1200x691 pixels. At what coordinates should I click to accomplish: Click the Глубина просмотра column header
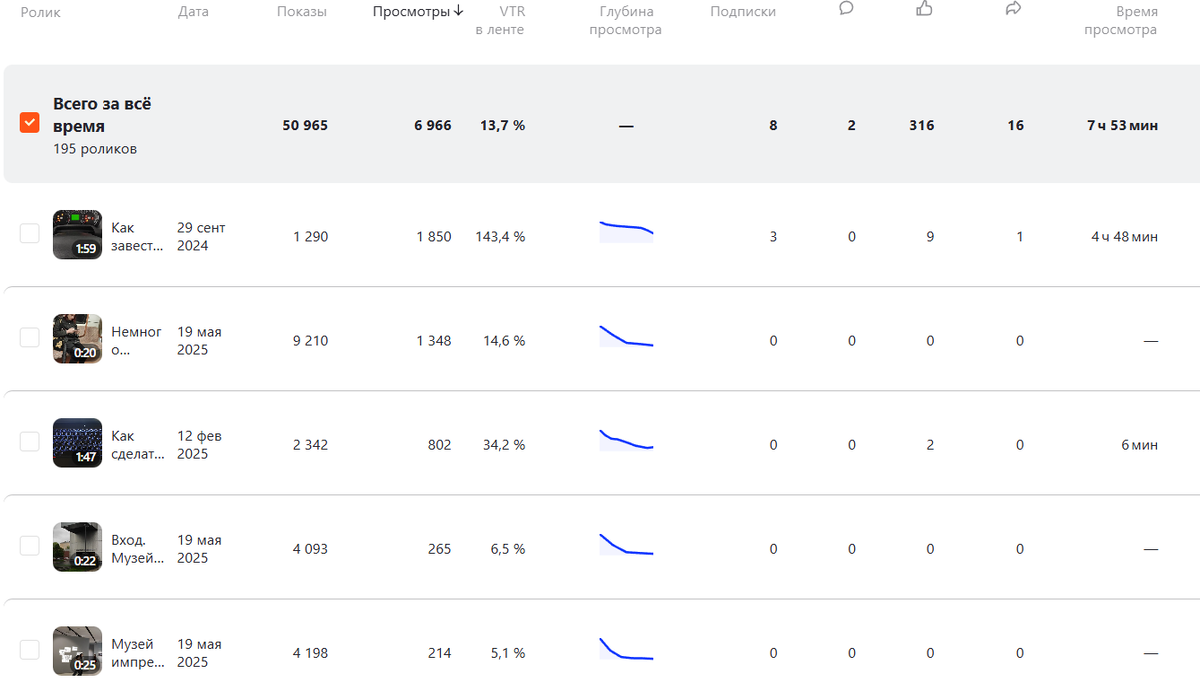tap(626, 21)
